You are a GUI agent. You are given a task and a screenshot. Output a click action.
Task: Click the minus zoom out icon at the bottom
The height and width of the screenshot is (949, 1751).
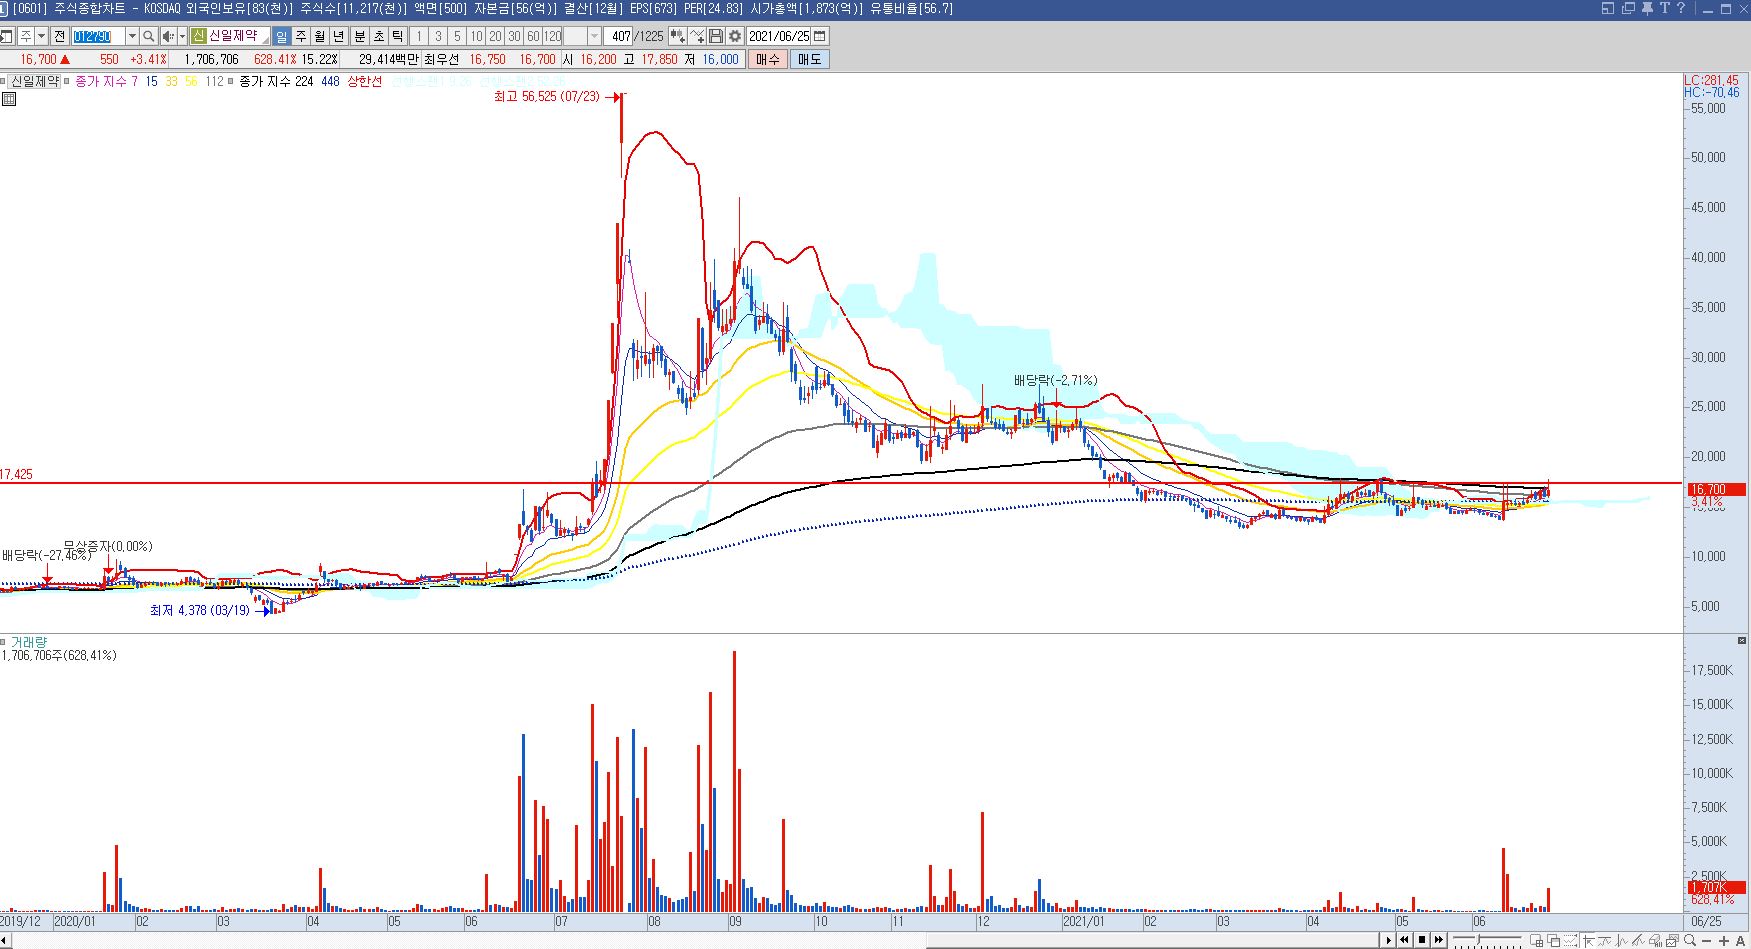pos(1706,940)
